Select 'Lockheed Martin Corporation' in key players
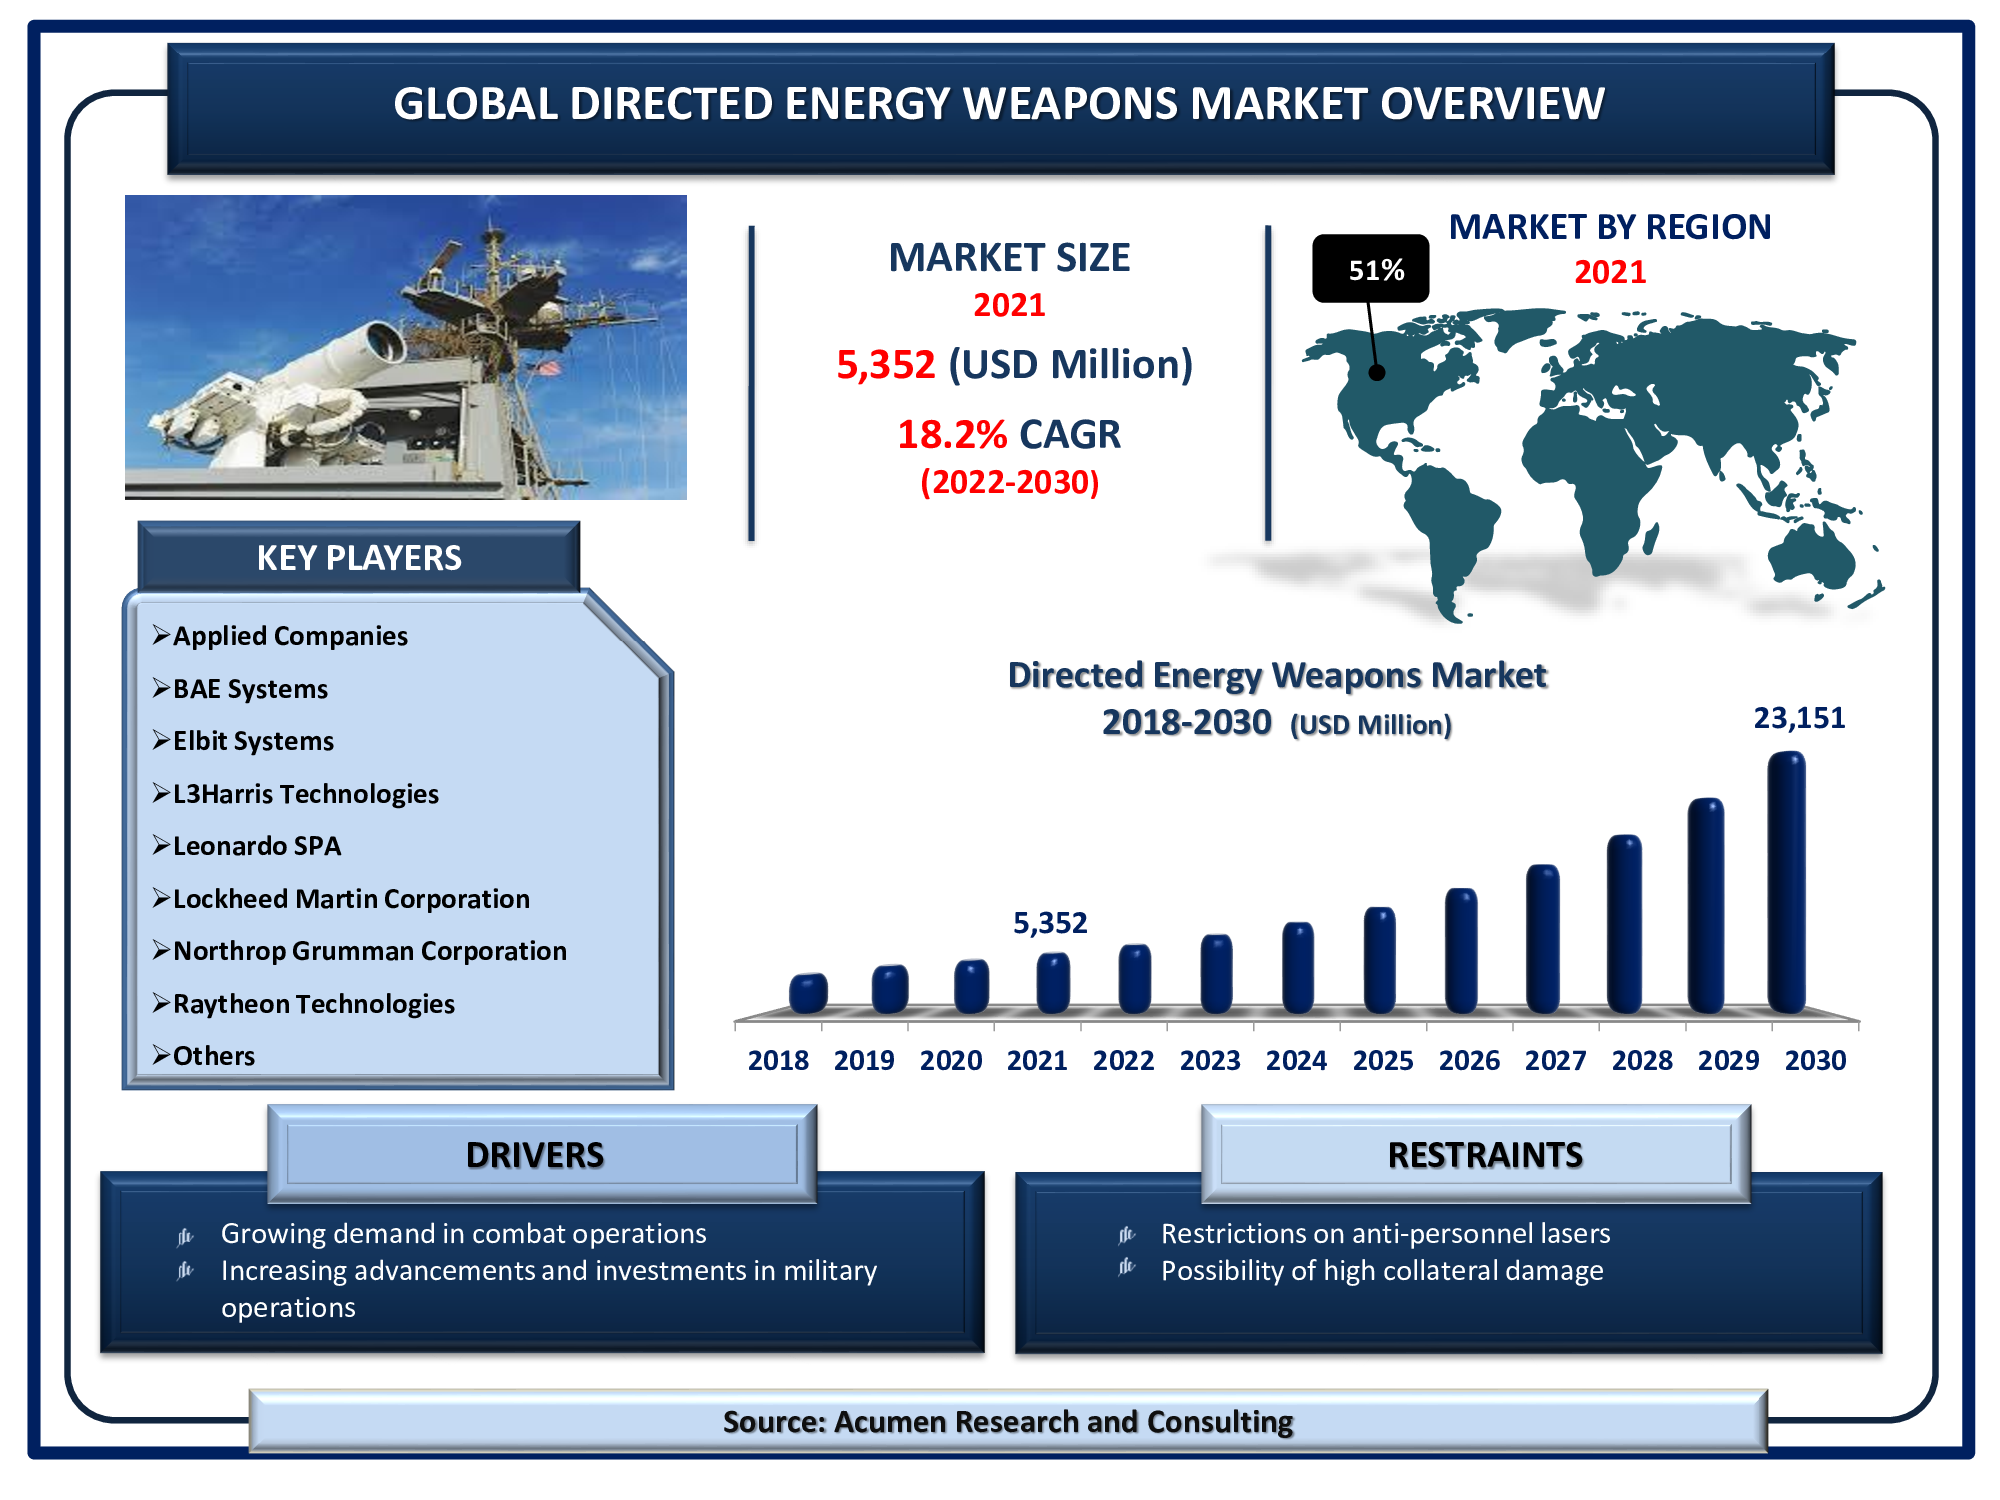Image resolution: width=2000 pixels, height=1500 pixels. click(x=351, y=899)
